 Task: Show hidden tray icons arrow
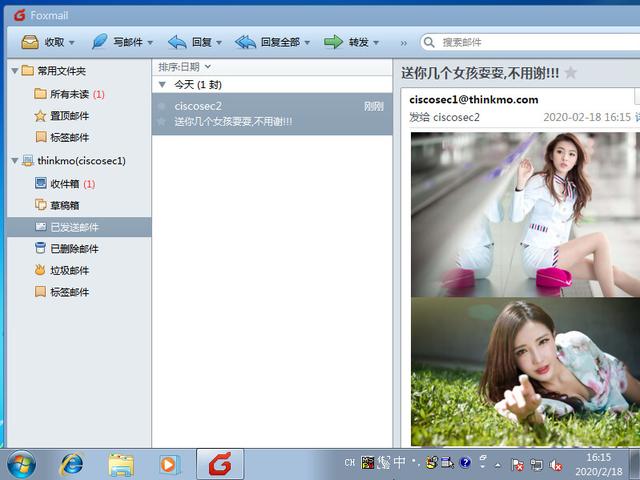click(498, 465)
